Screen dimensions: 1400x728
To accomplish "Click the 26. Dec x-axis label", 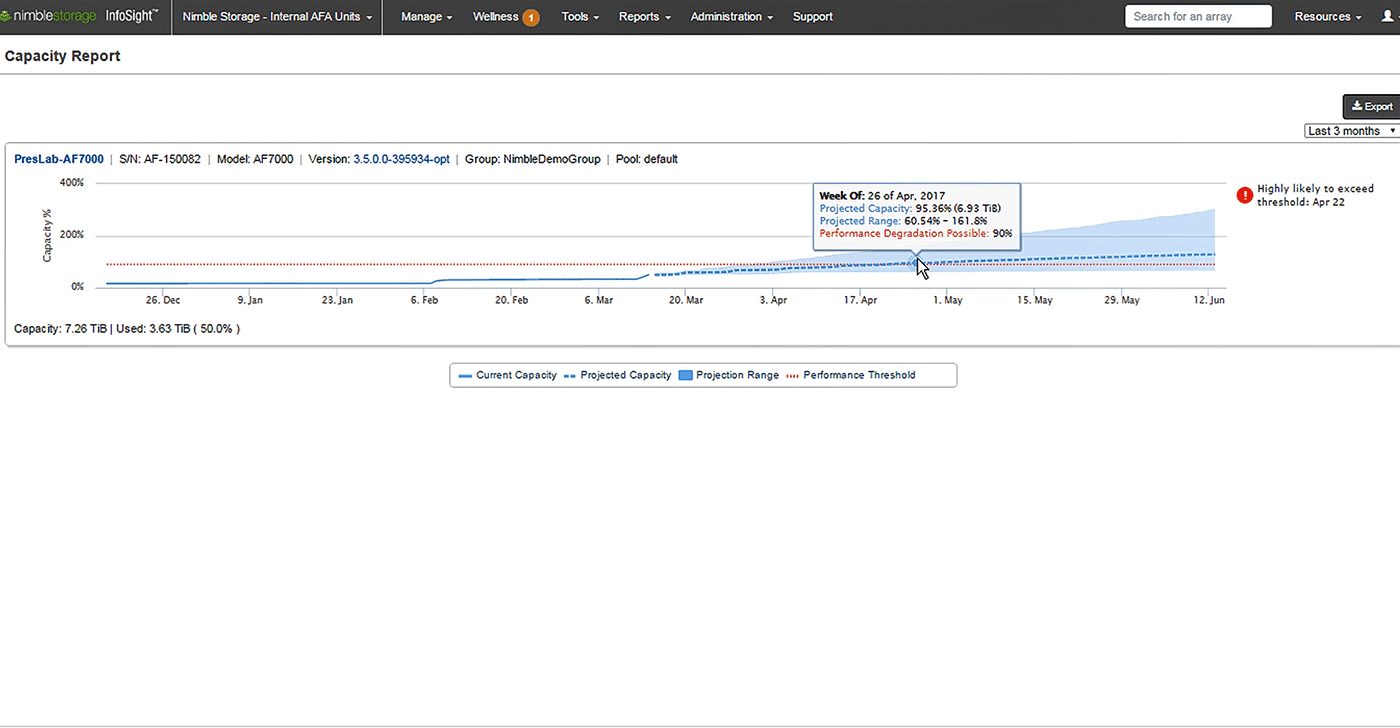I will pos(163,300).
